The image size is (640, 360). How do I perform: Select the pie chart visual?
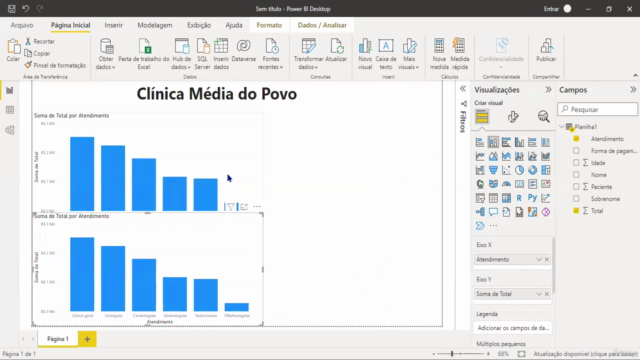coord(519,170)
